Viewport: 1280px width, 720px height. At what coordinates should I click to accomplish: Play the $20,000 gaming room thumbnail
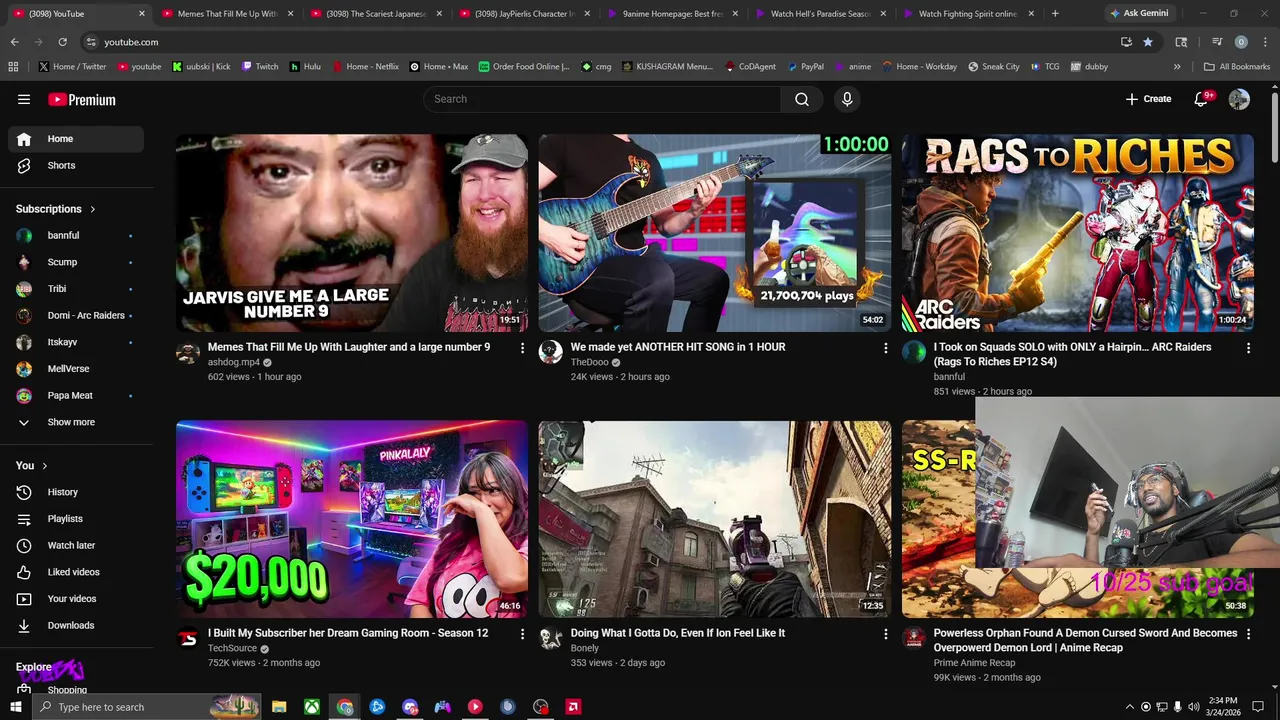coord(352,519)
